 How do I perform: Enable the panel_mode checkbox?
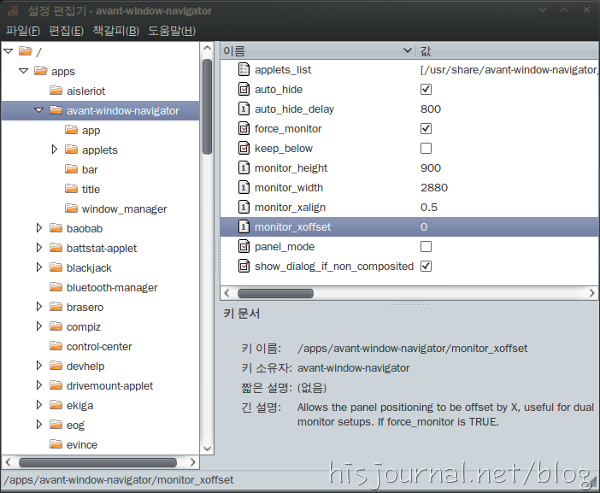[426, 246]
